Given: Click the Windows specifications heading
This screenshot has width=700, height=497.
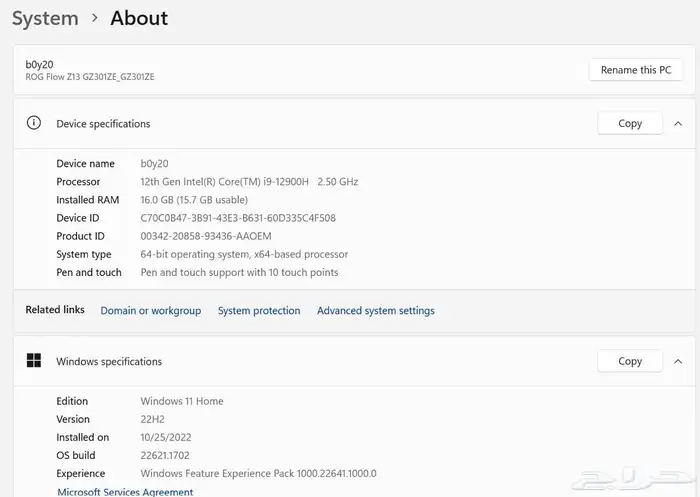Looking at the screenshot, I should pyautogui.click(x=109, y=361).
